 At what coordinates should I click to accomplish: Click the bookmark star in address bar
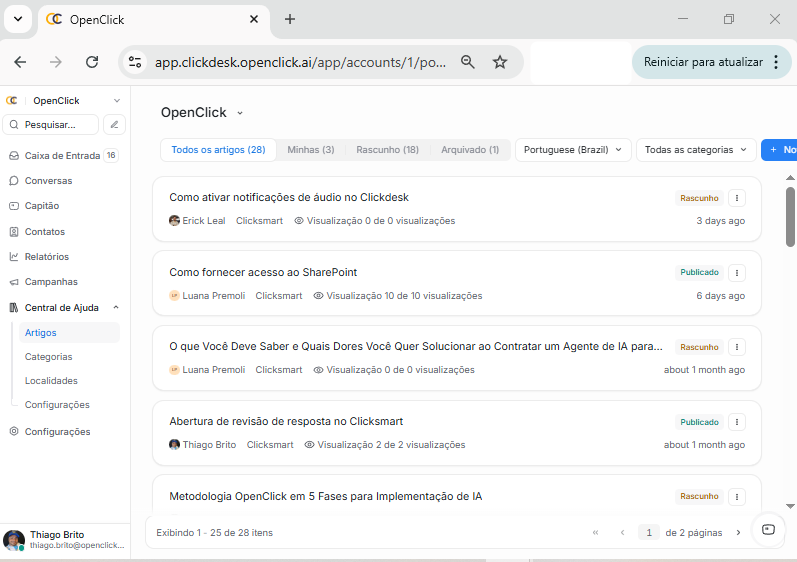[x=500, y=62]
